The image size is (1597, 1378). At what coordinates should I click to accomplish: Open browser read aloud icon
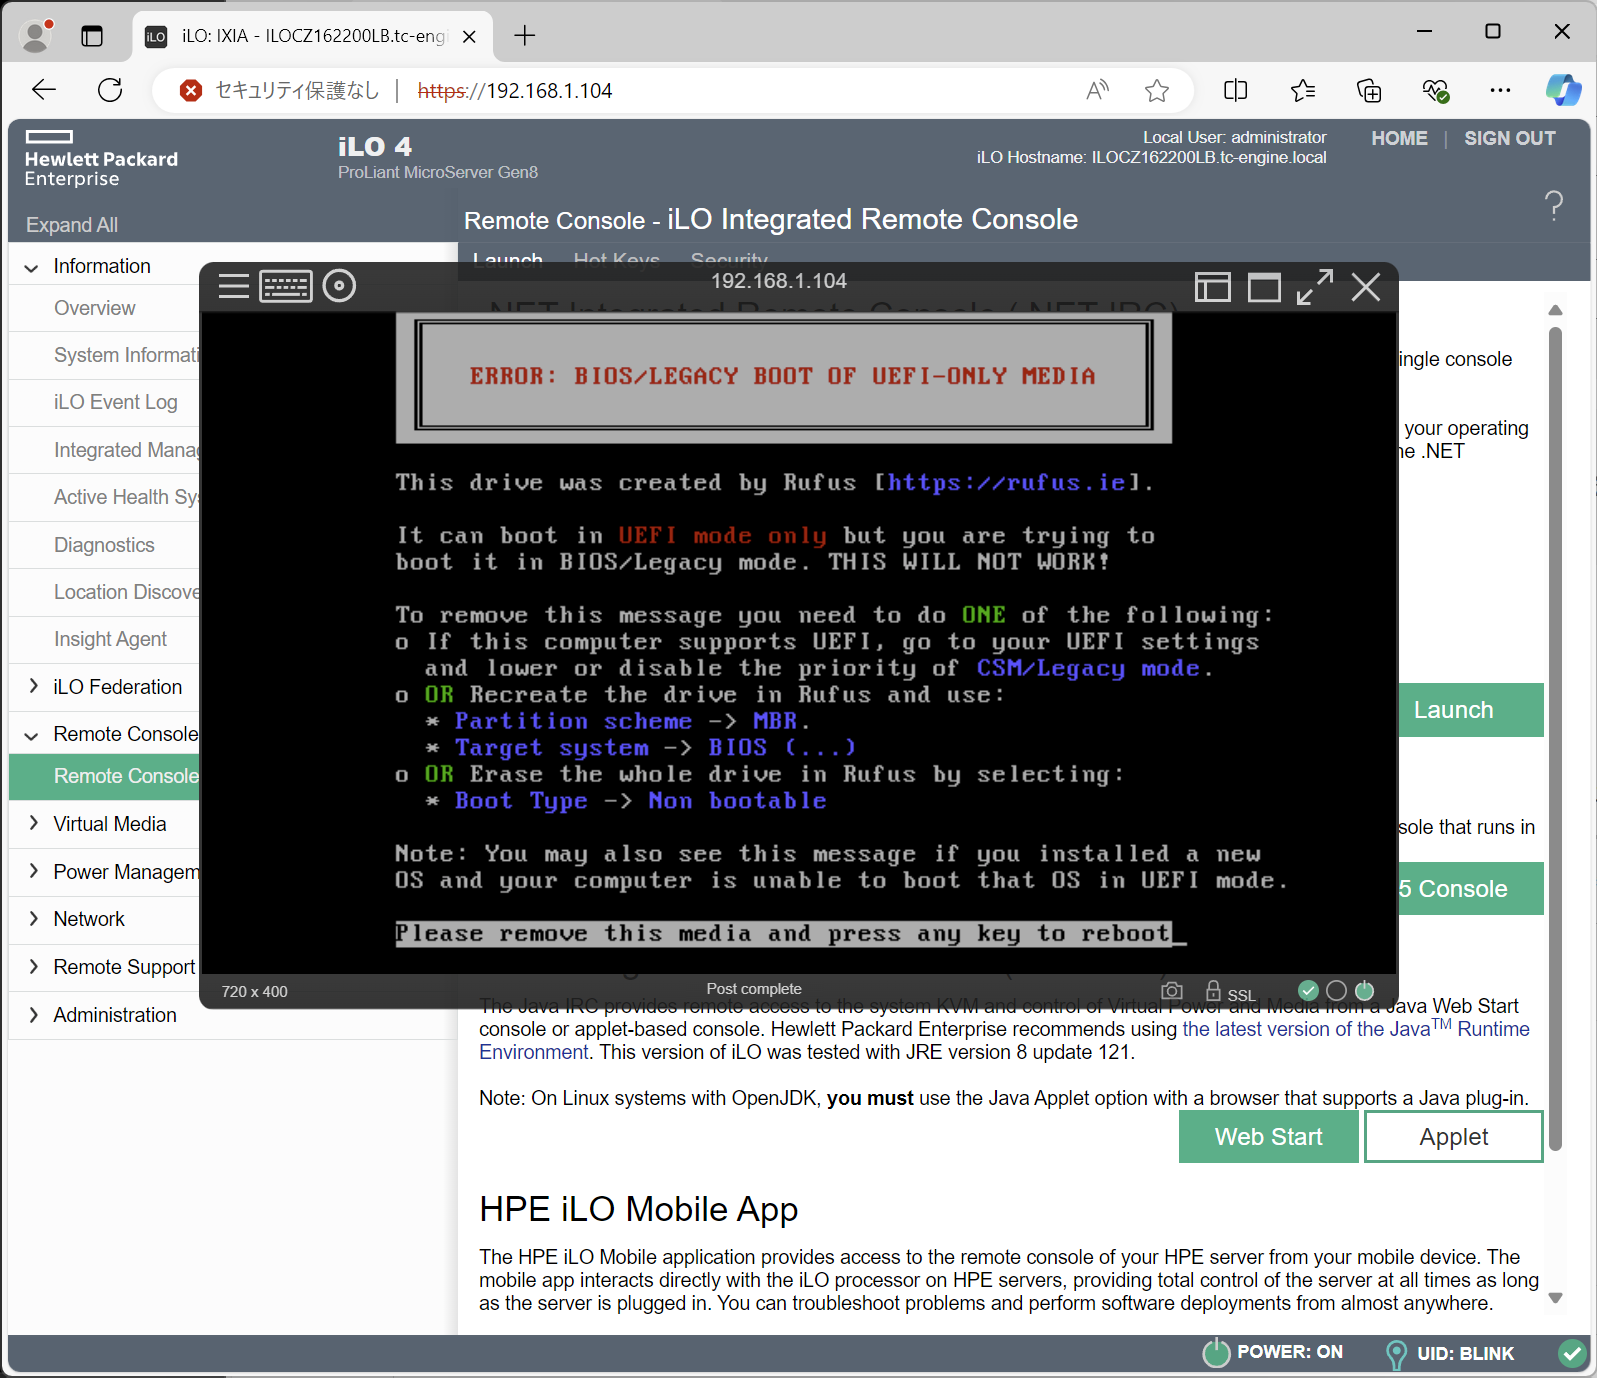click(x=1098, y=91)
